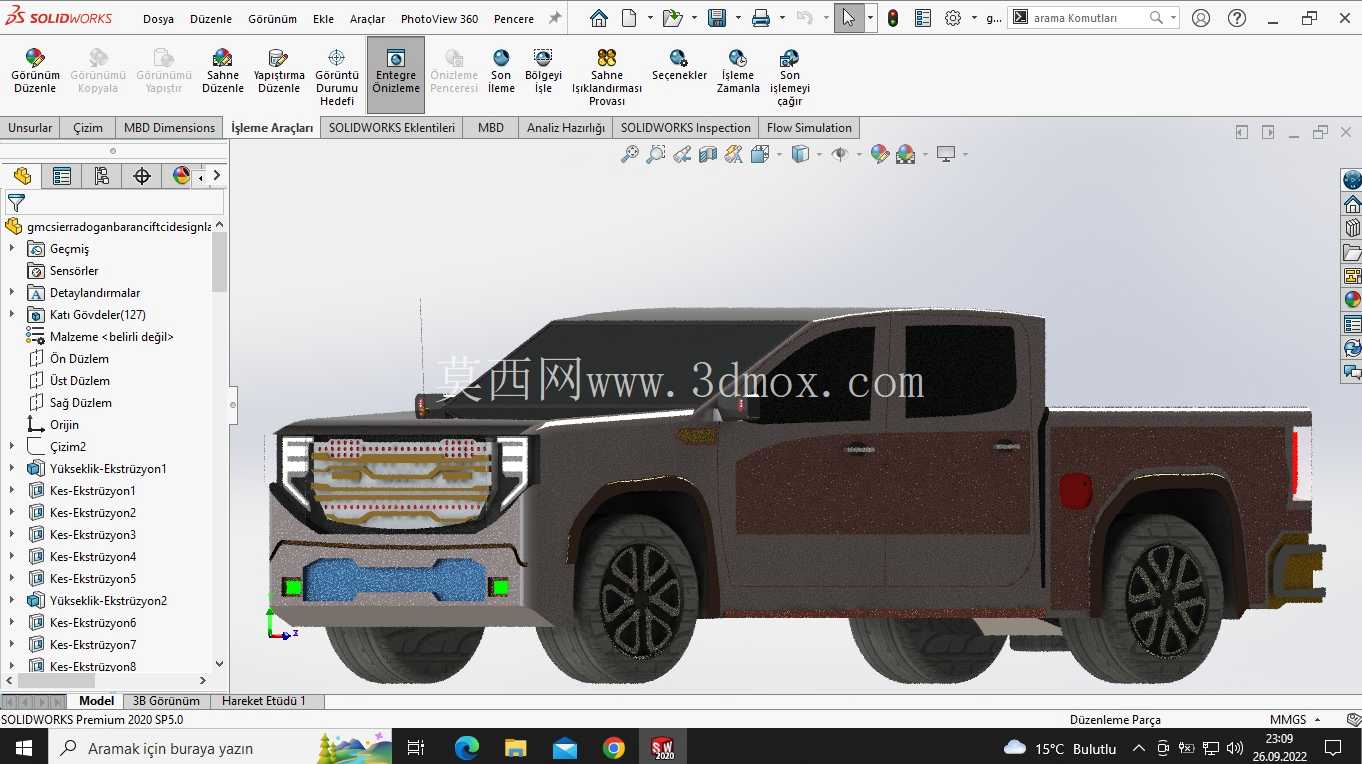Open PhotoView Seçenekler options
1362x764 pixels.
679,65
